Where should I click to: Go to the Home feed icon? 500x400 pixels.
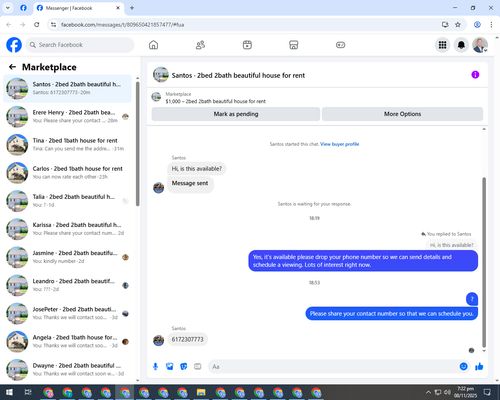tap(153, 45)
